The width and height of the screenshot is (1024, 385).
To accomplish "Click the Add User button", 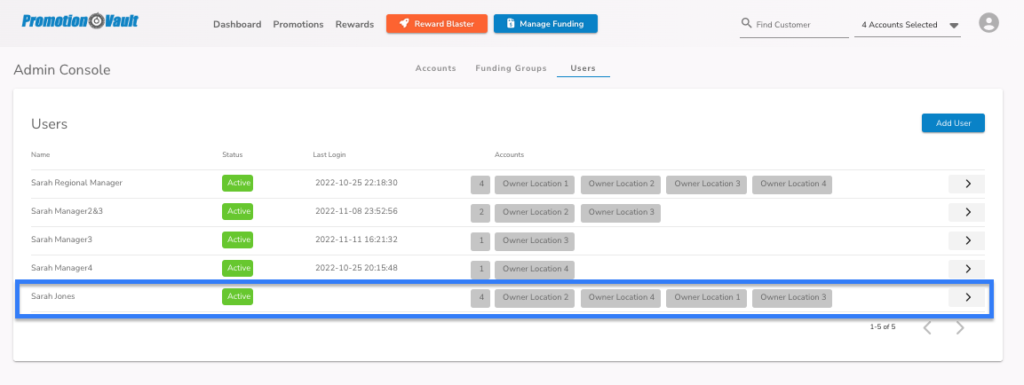I will tap(953, 123).
